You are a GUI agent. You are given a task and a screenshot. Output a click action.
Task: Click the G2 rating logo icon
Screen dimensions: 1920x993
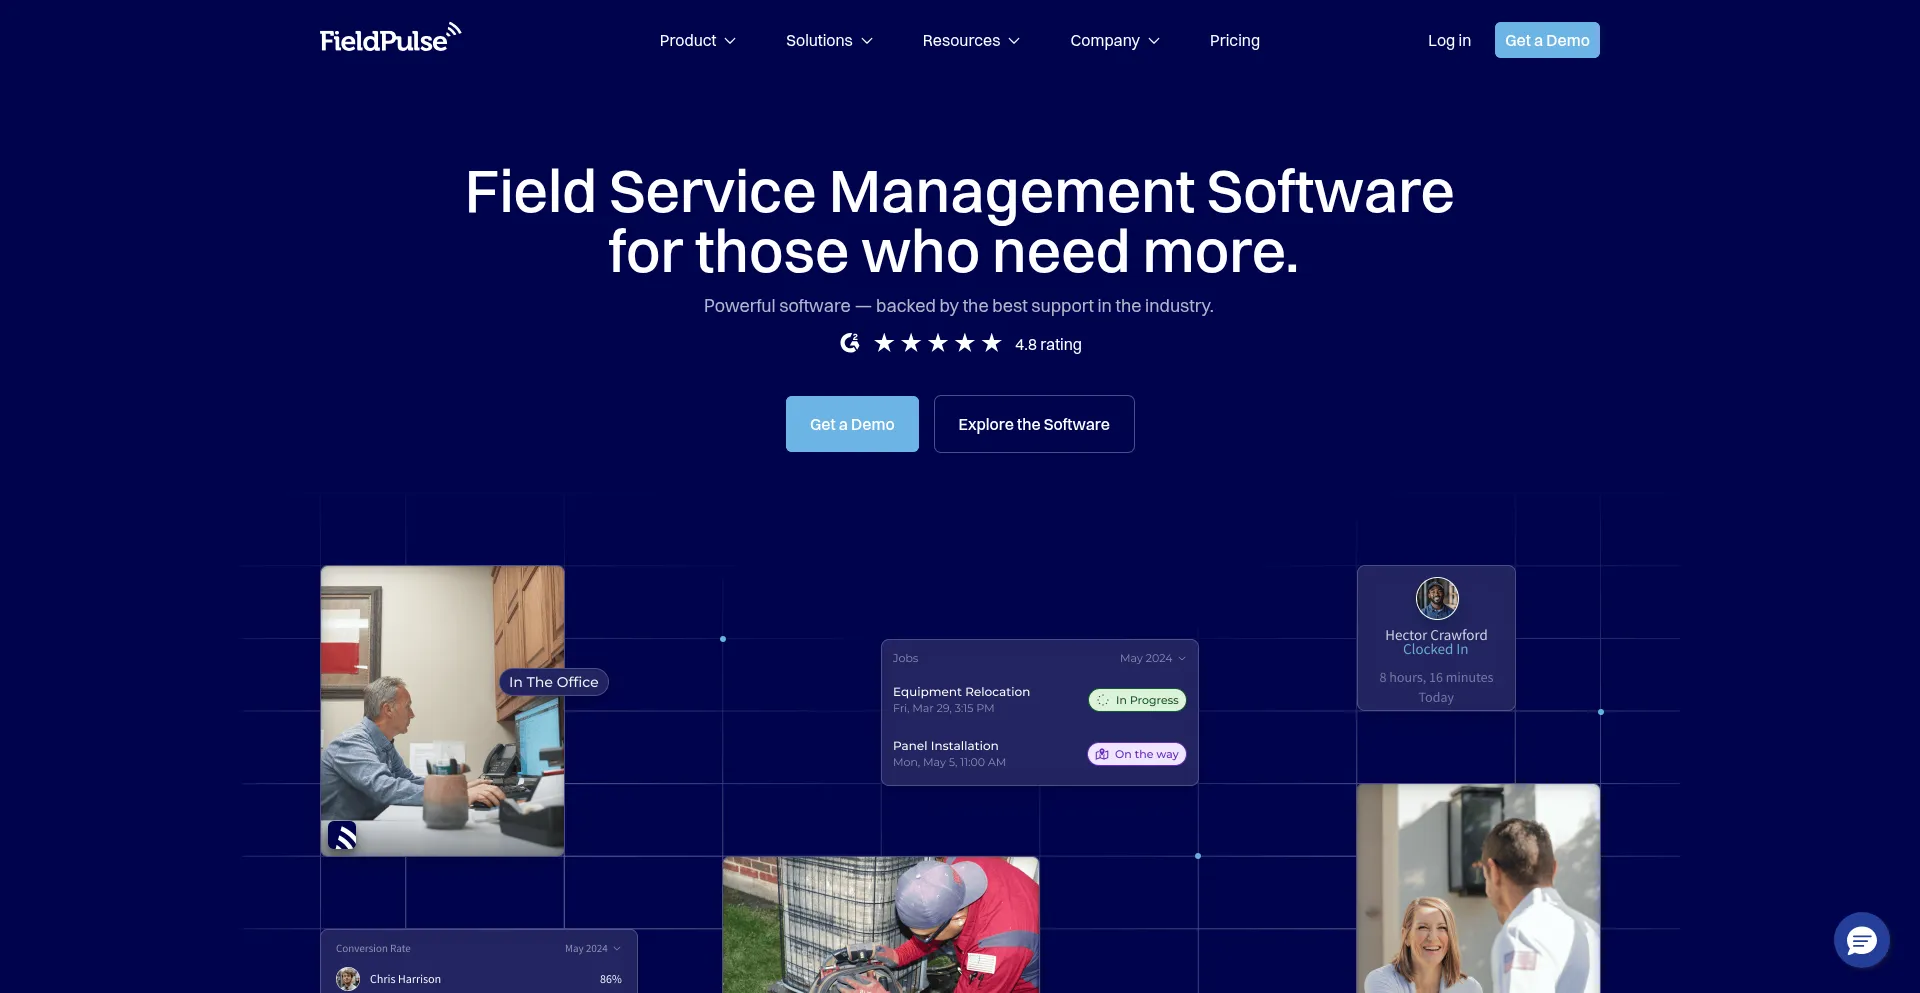pos(850,344)
